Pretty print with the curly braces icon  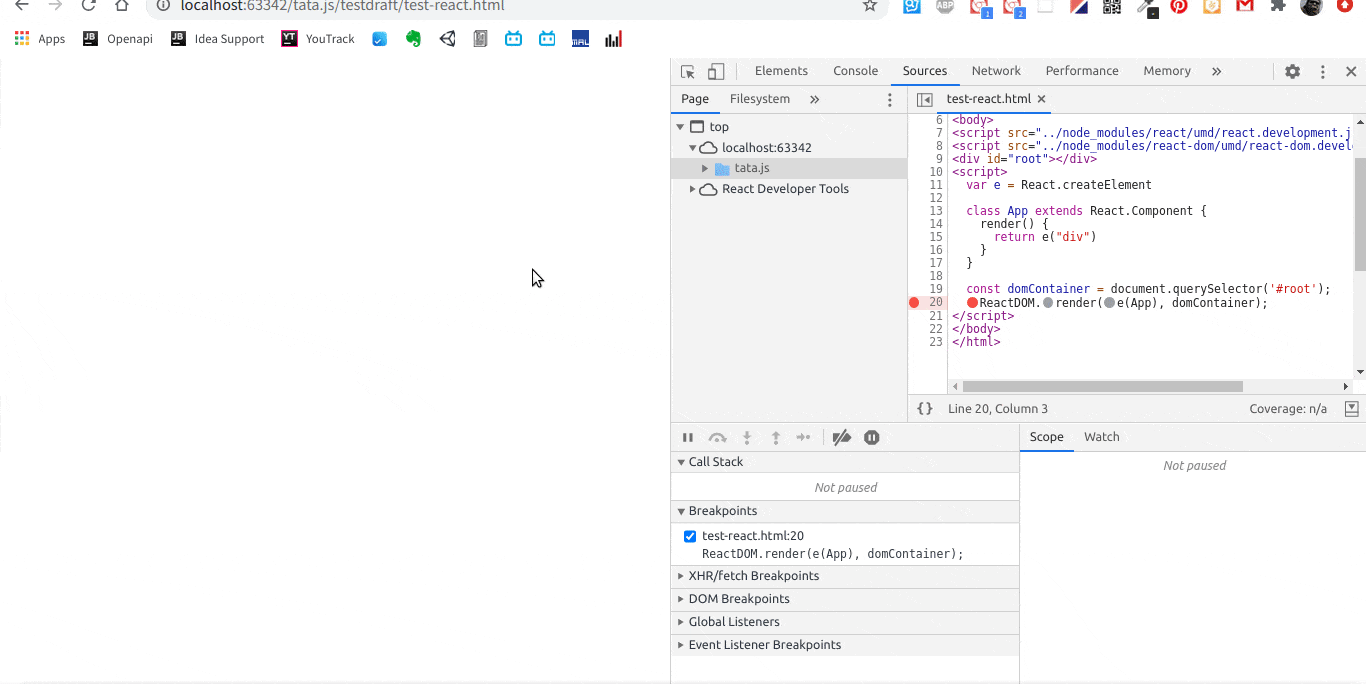click(925, 409)
